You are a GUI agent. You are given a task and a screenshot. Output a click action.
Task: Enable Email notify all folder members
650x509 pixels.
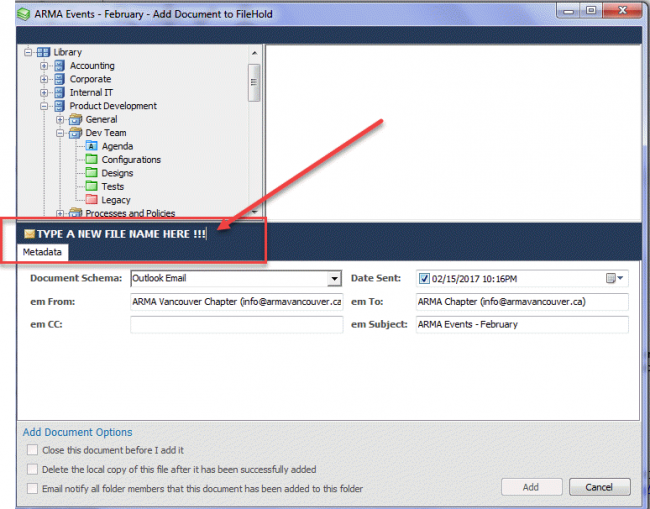[x=32, y=488]
